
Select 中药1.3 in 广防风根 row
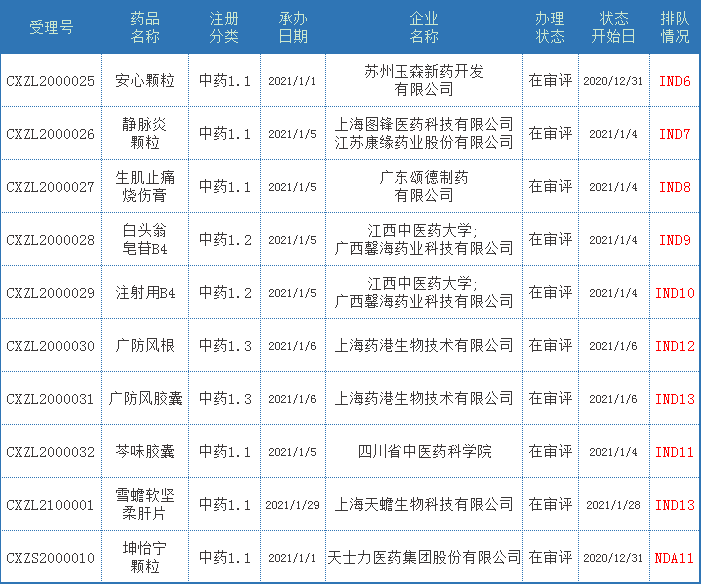click(225, 346)
